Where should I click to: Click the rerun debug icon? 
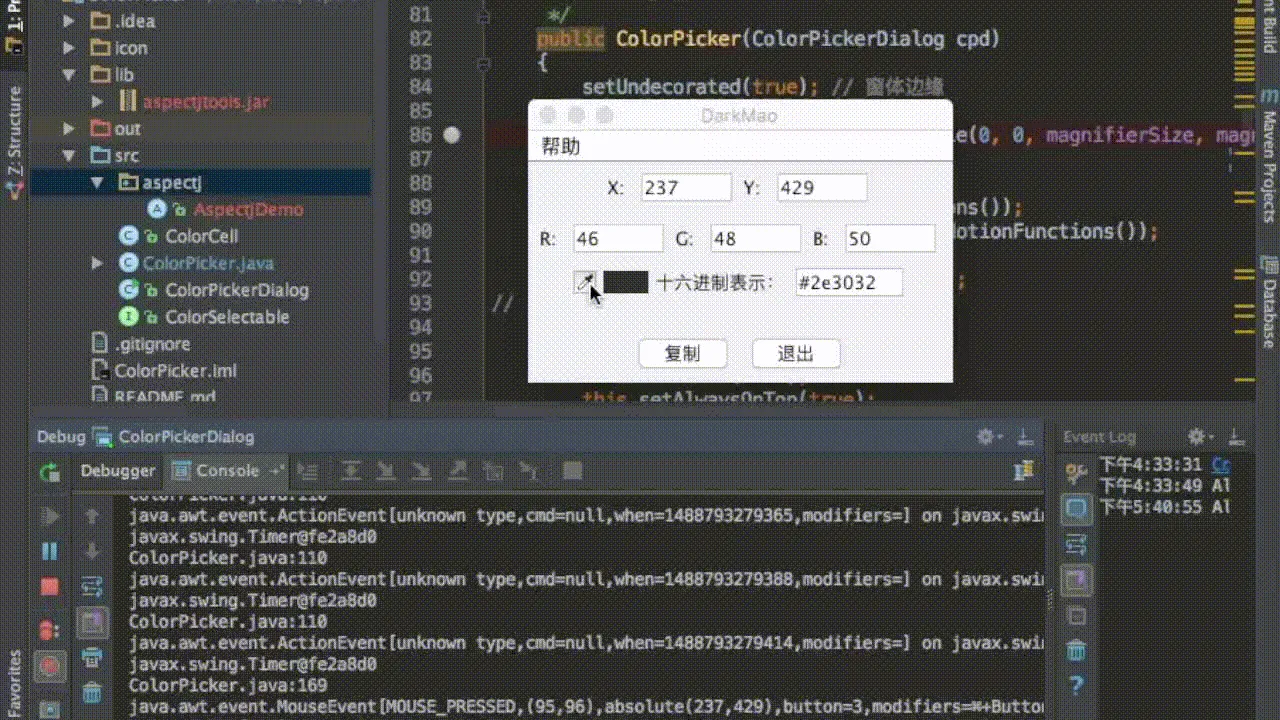[49, 472]
